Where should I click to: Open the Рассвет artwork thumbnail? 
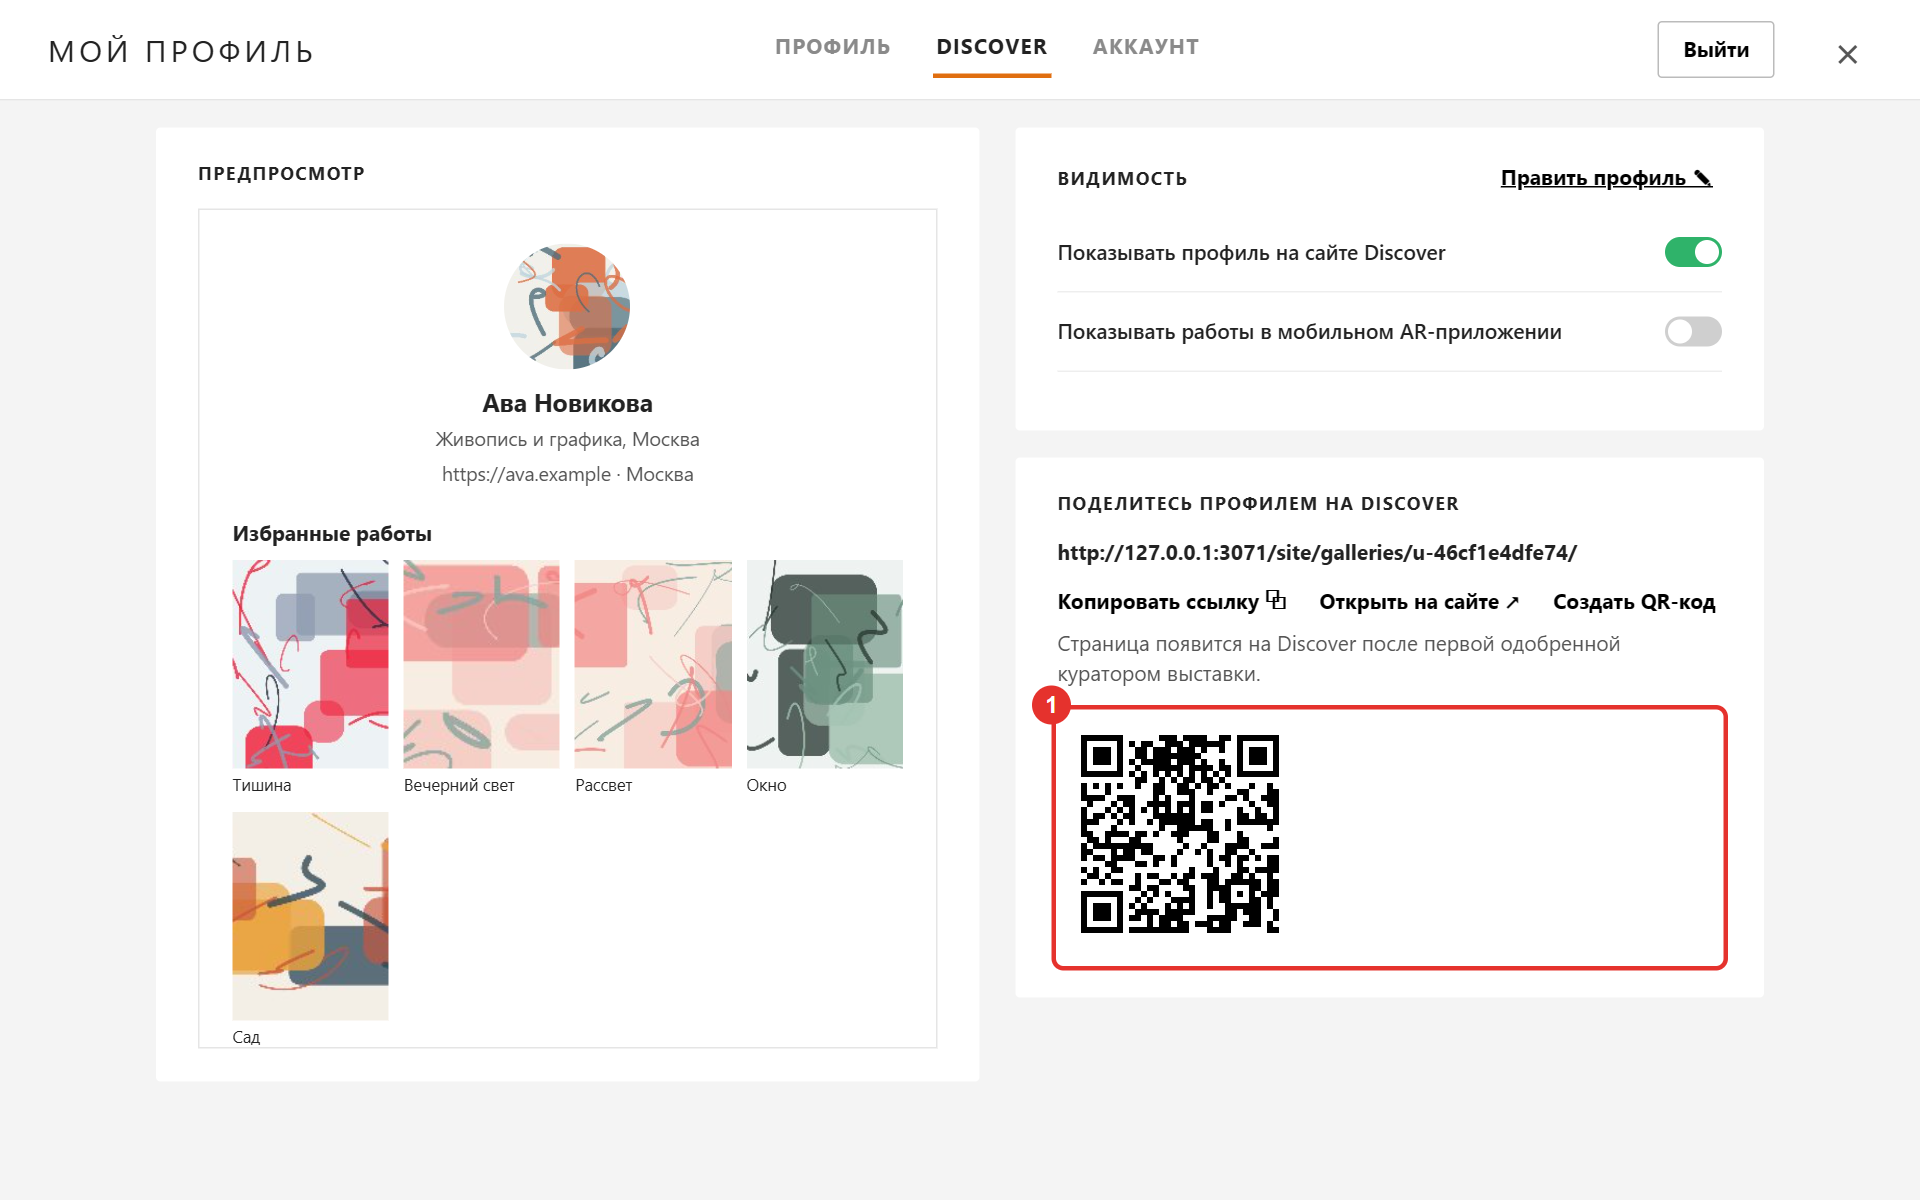click(653, 664)
